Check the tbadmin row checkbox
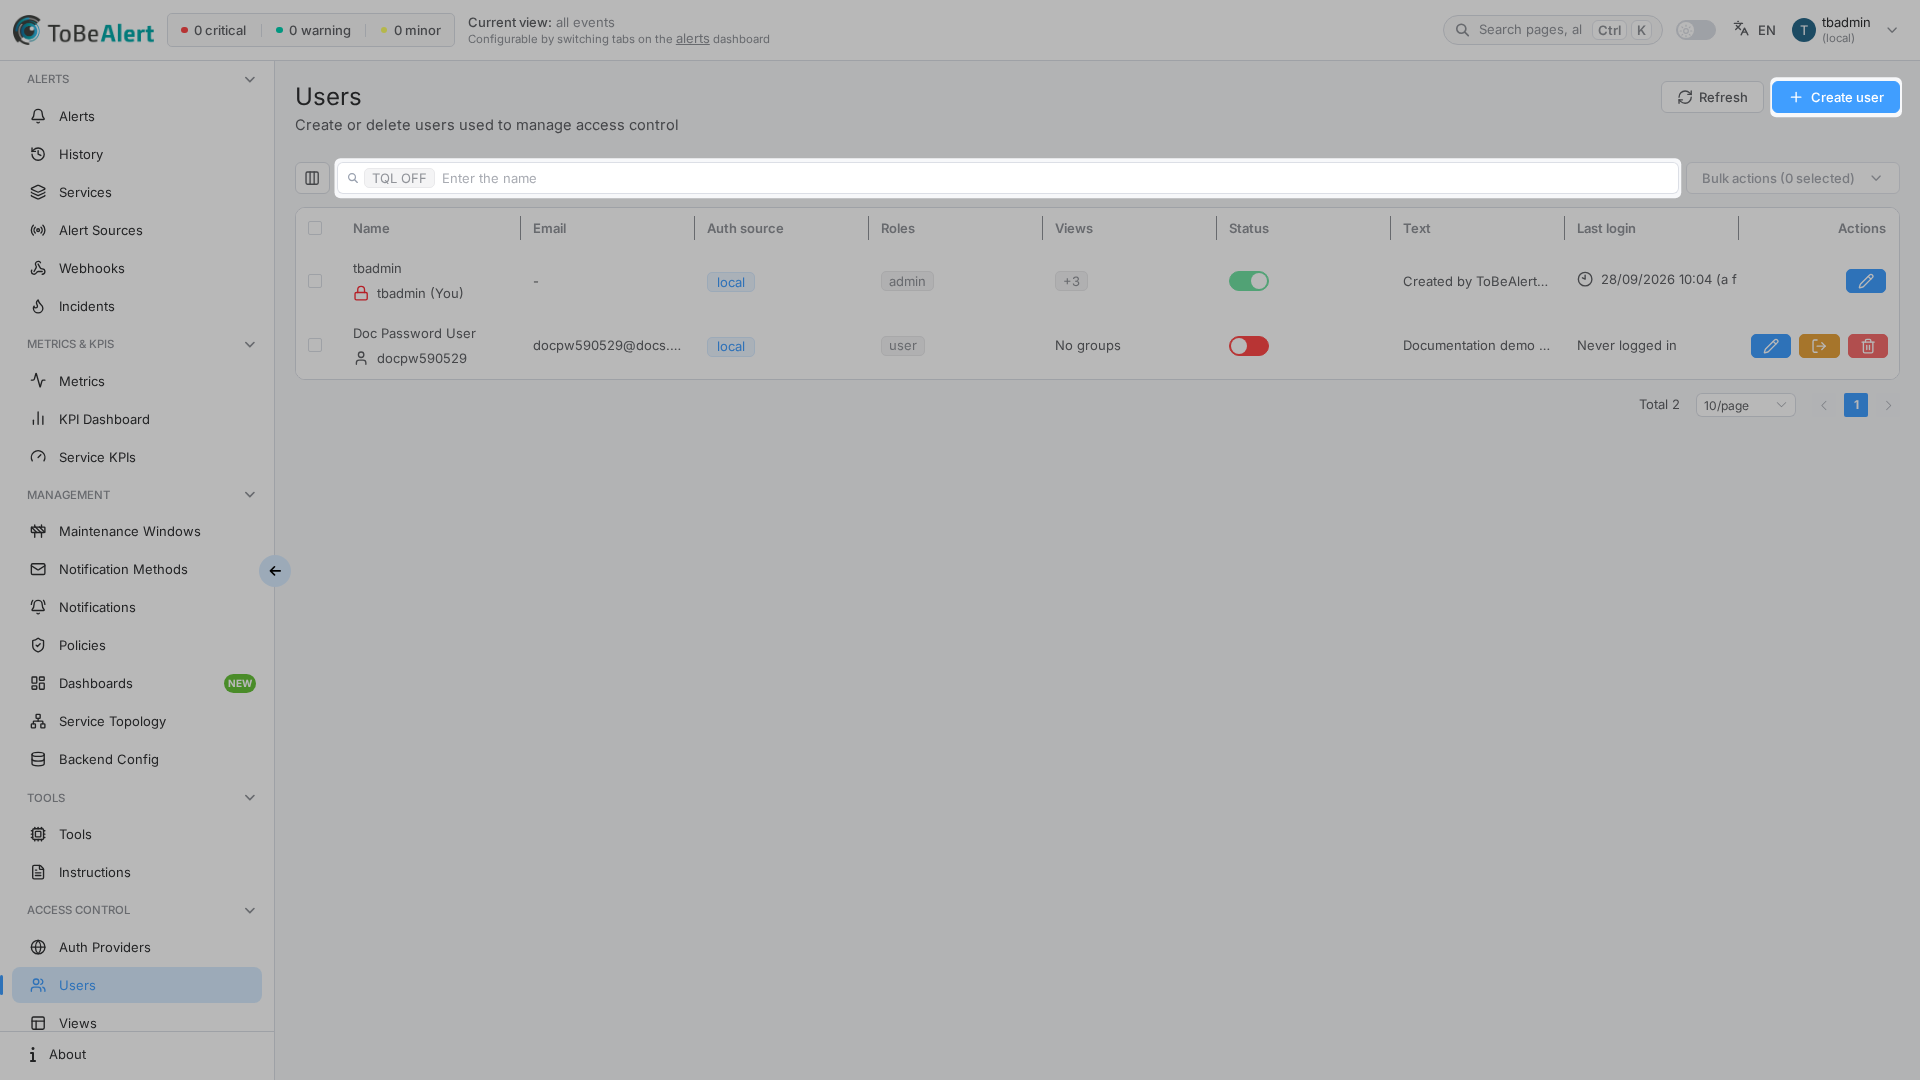1920x1080 pixels. tap(315, 281)
